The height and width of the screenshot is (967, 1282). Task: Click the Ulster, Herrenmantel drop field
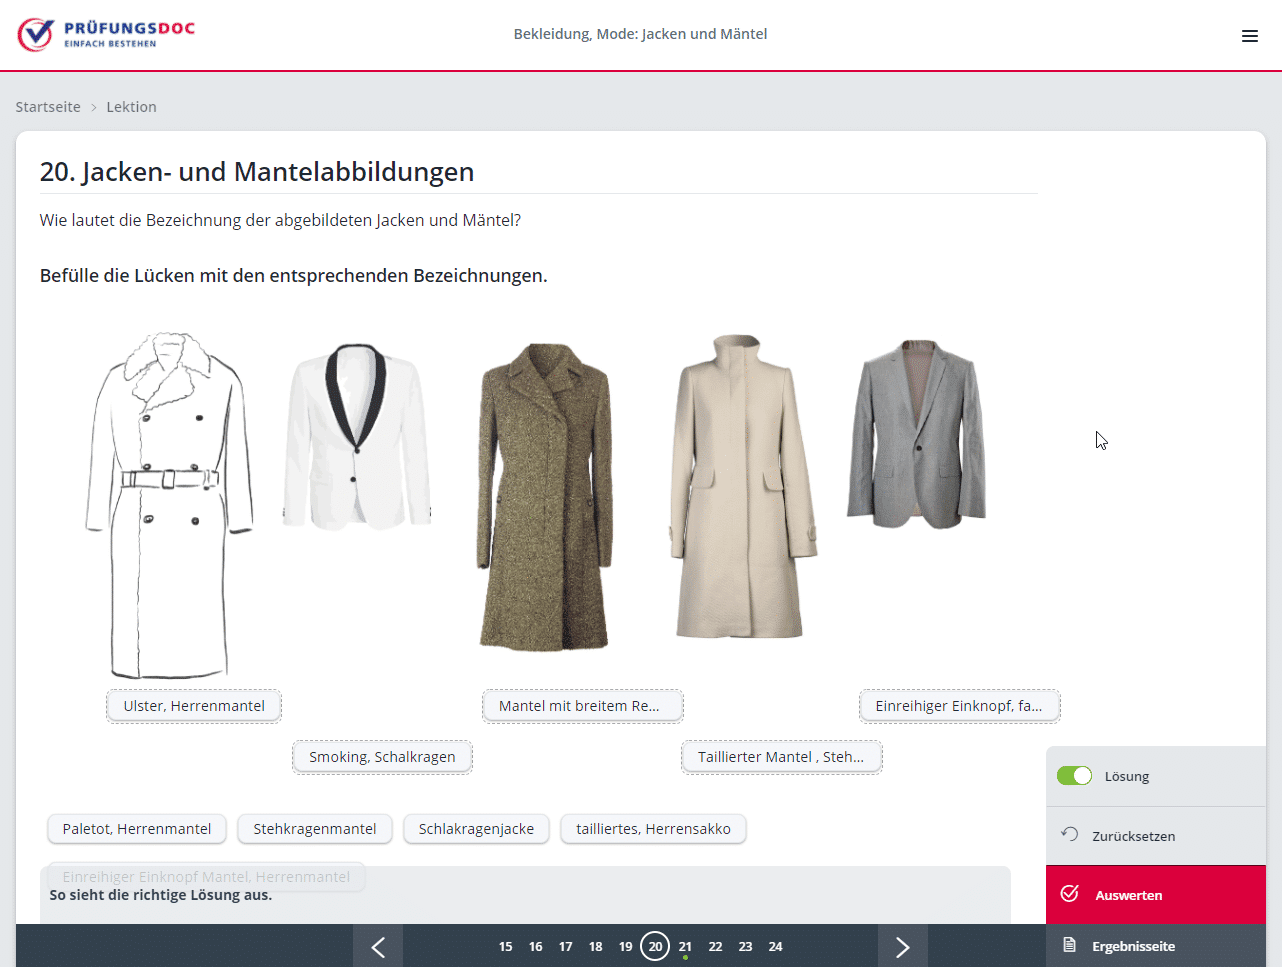(194, 706)
